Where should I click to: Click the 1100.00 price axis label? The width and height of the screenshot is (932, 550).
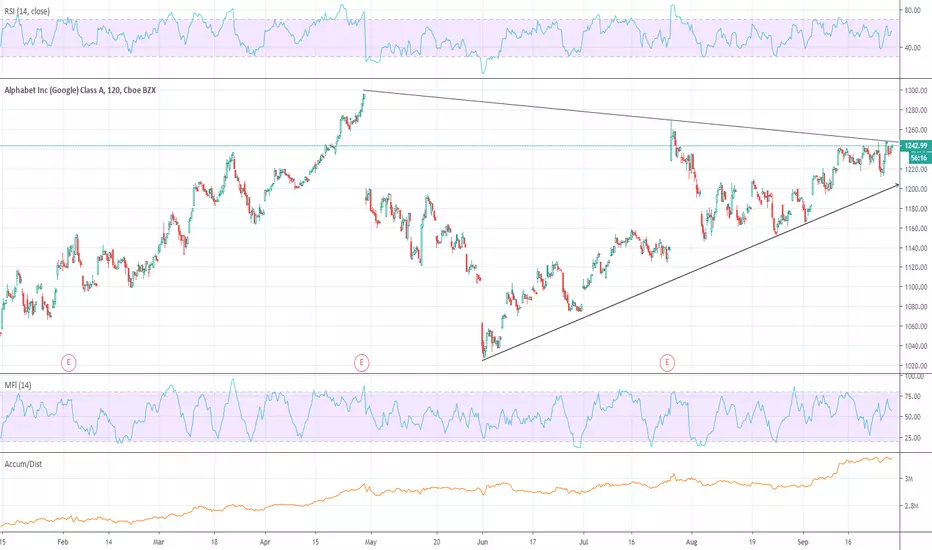coord(916,287)
